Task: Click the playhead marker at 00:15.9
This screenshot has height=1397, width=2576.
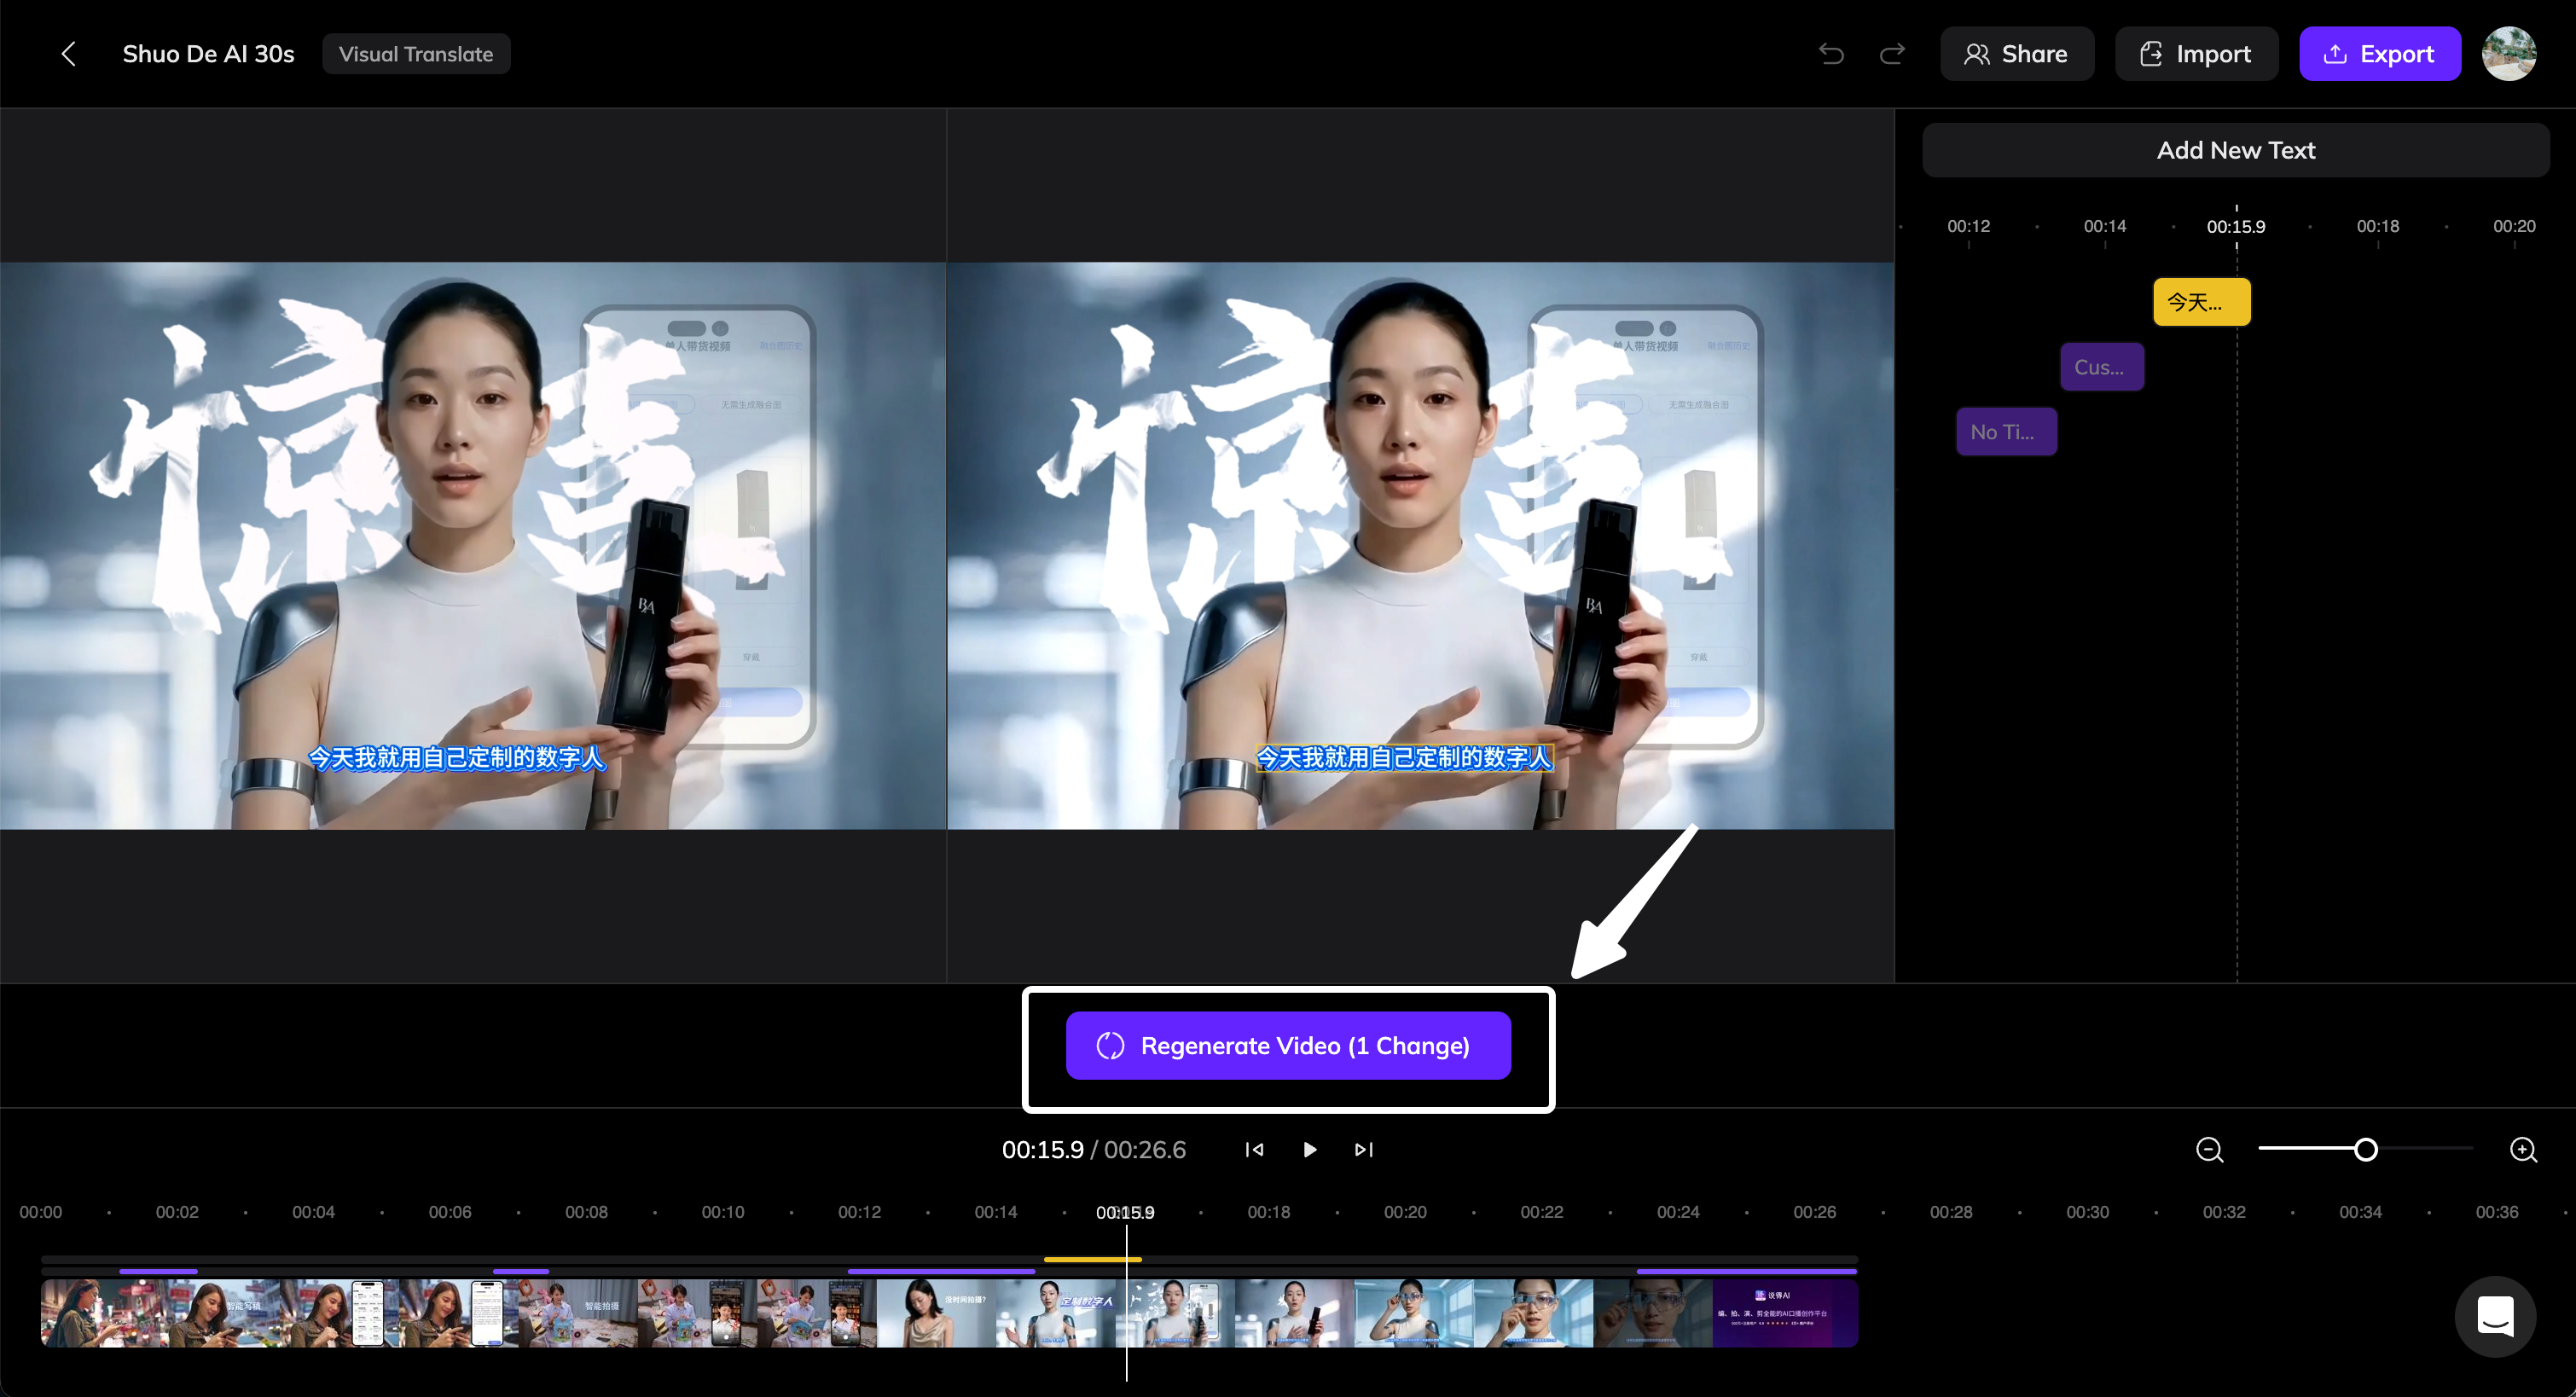Action: [1126, 1211]
